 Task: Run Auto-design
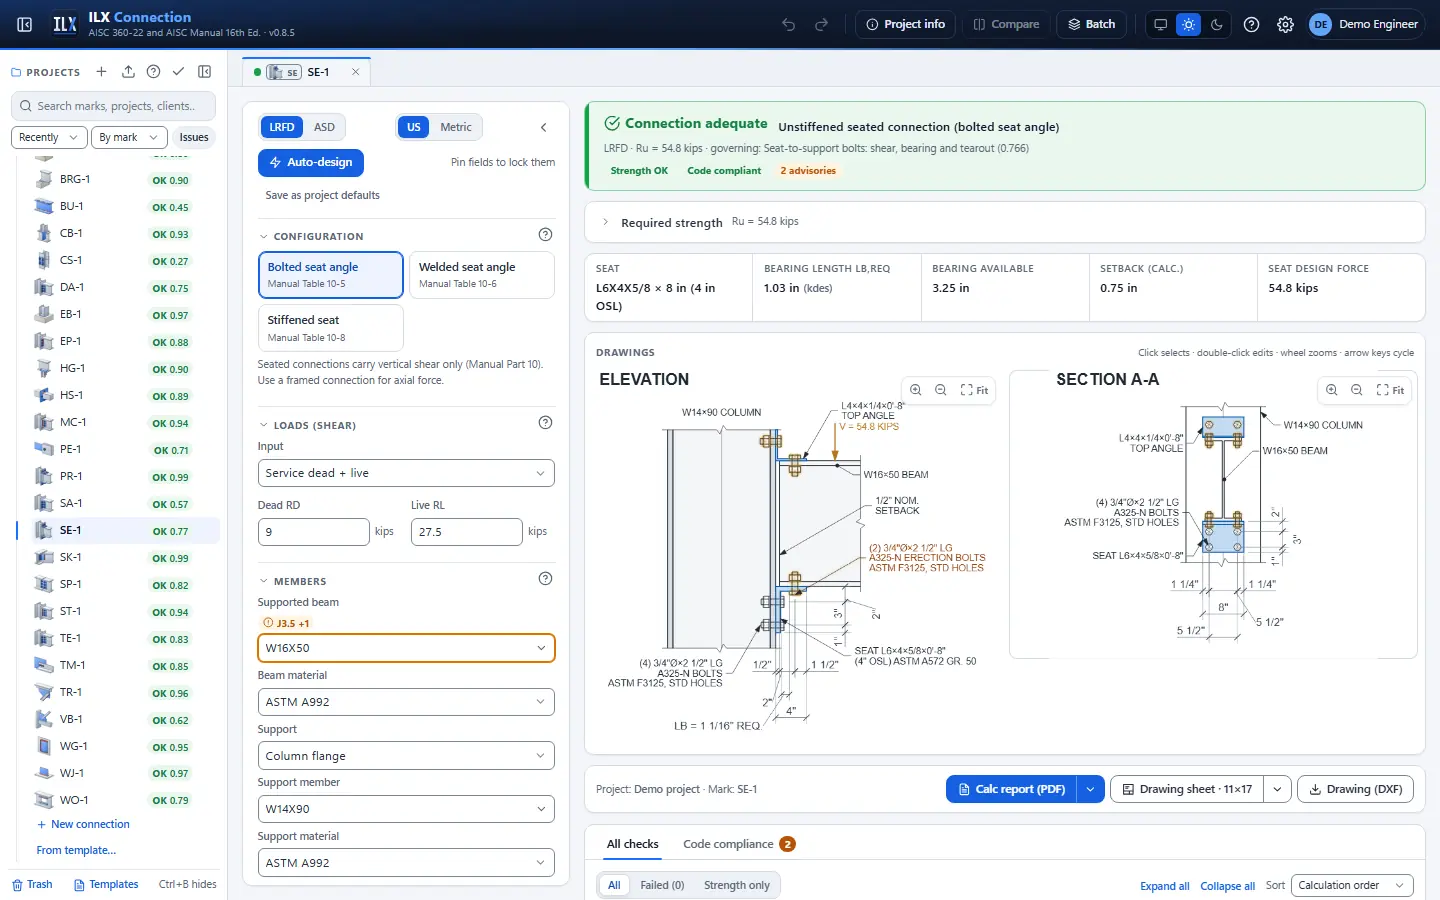[x=311, y=162]
